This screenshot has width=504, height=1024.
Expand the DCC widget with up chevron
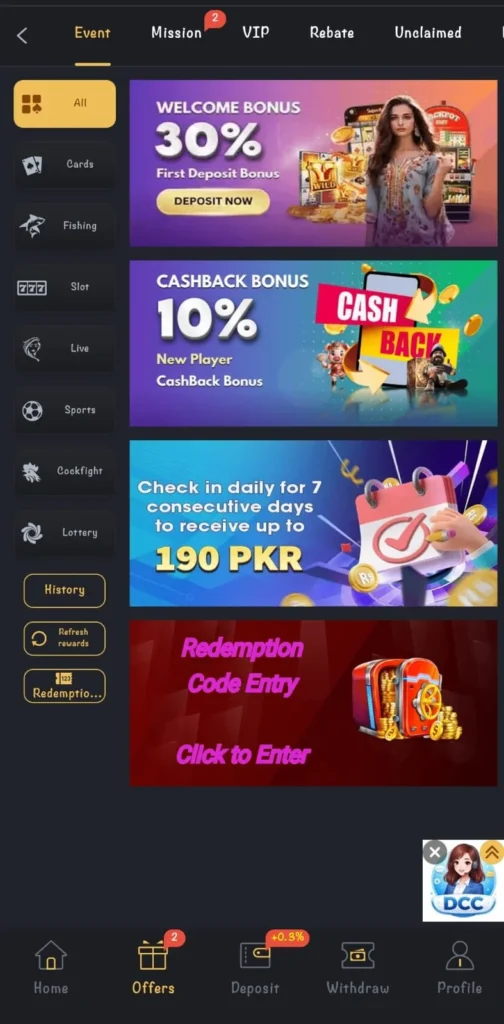point(493,852)
